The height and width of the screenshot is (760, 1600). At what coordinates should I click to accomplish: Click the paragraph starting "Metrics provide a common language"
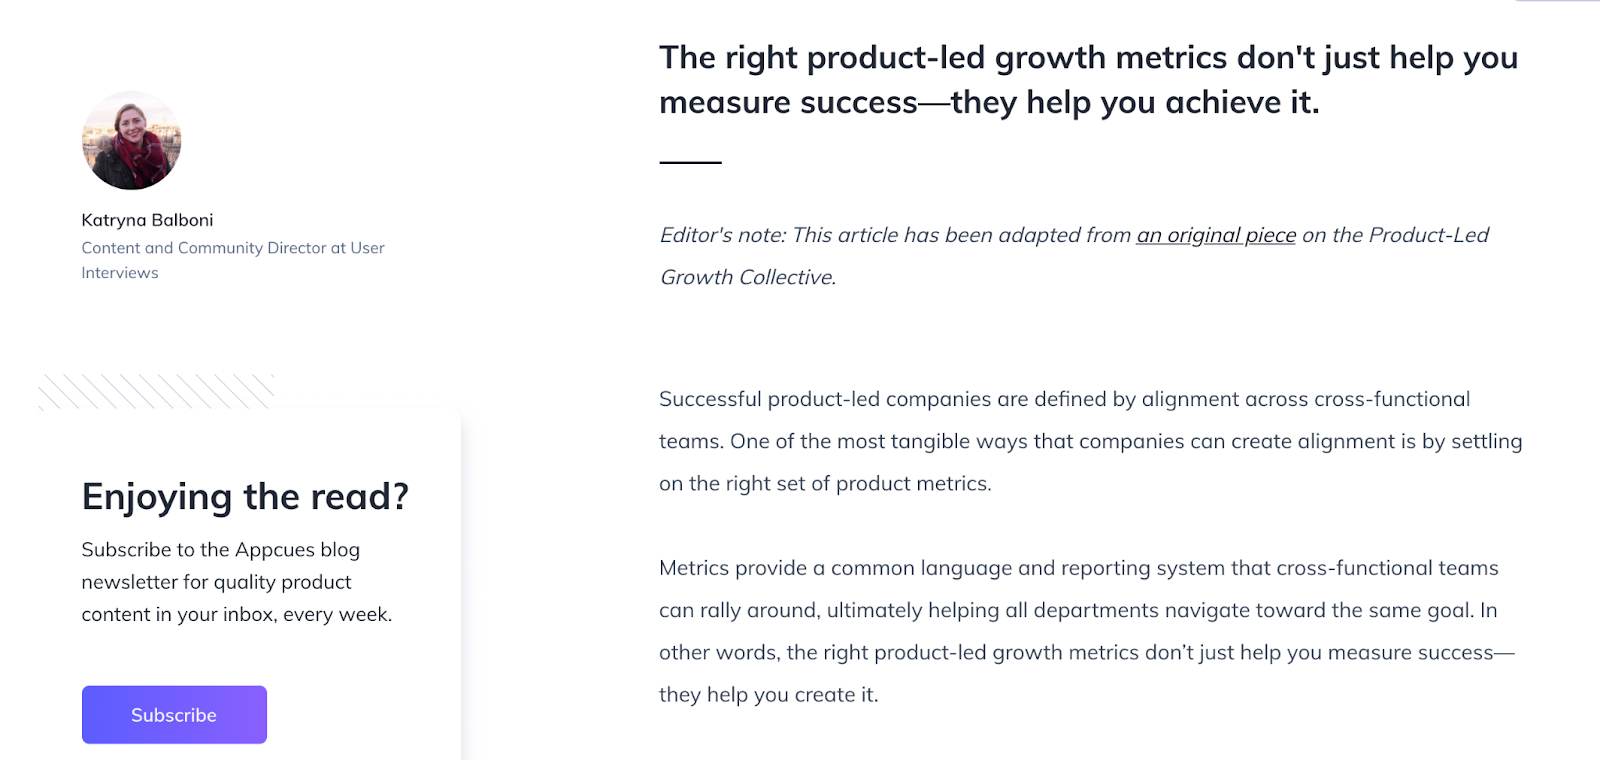(1078, 568)
